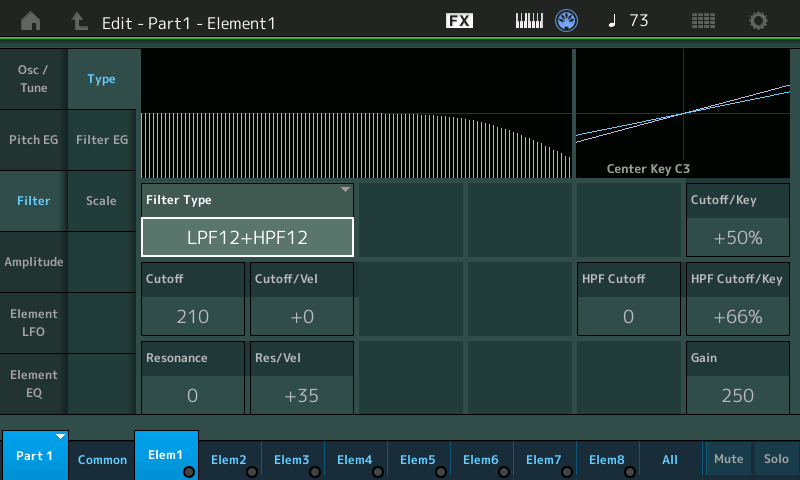Click the blue Super Knob icon
Screen dimensions: 800x480
(x=566, y=21)
